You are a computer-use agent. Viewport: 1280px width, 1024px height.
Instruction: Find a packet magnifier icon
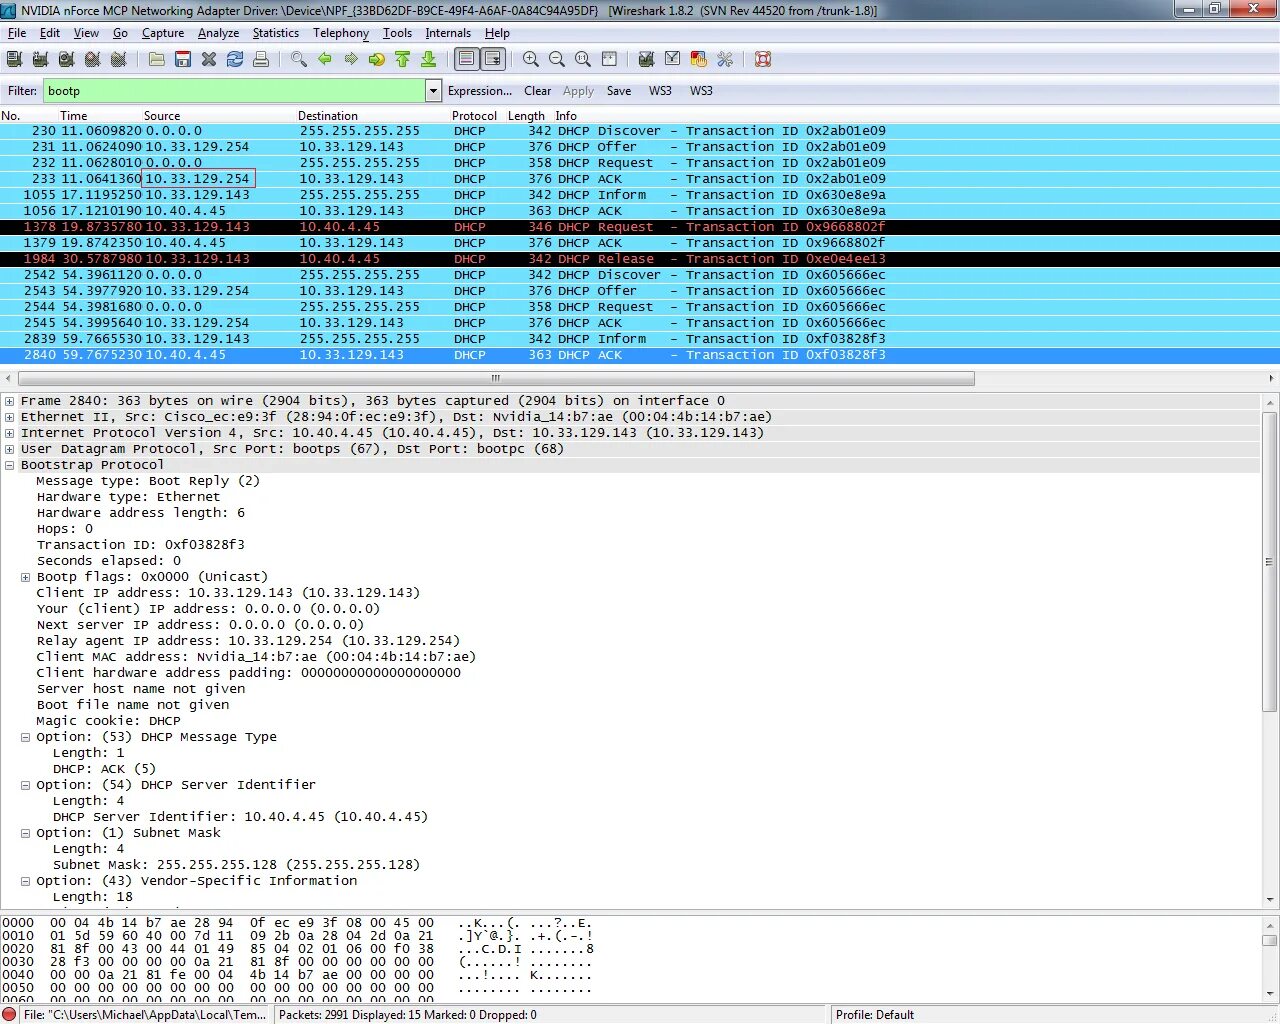pyautogui.click(x=299, y=59)
